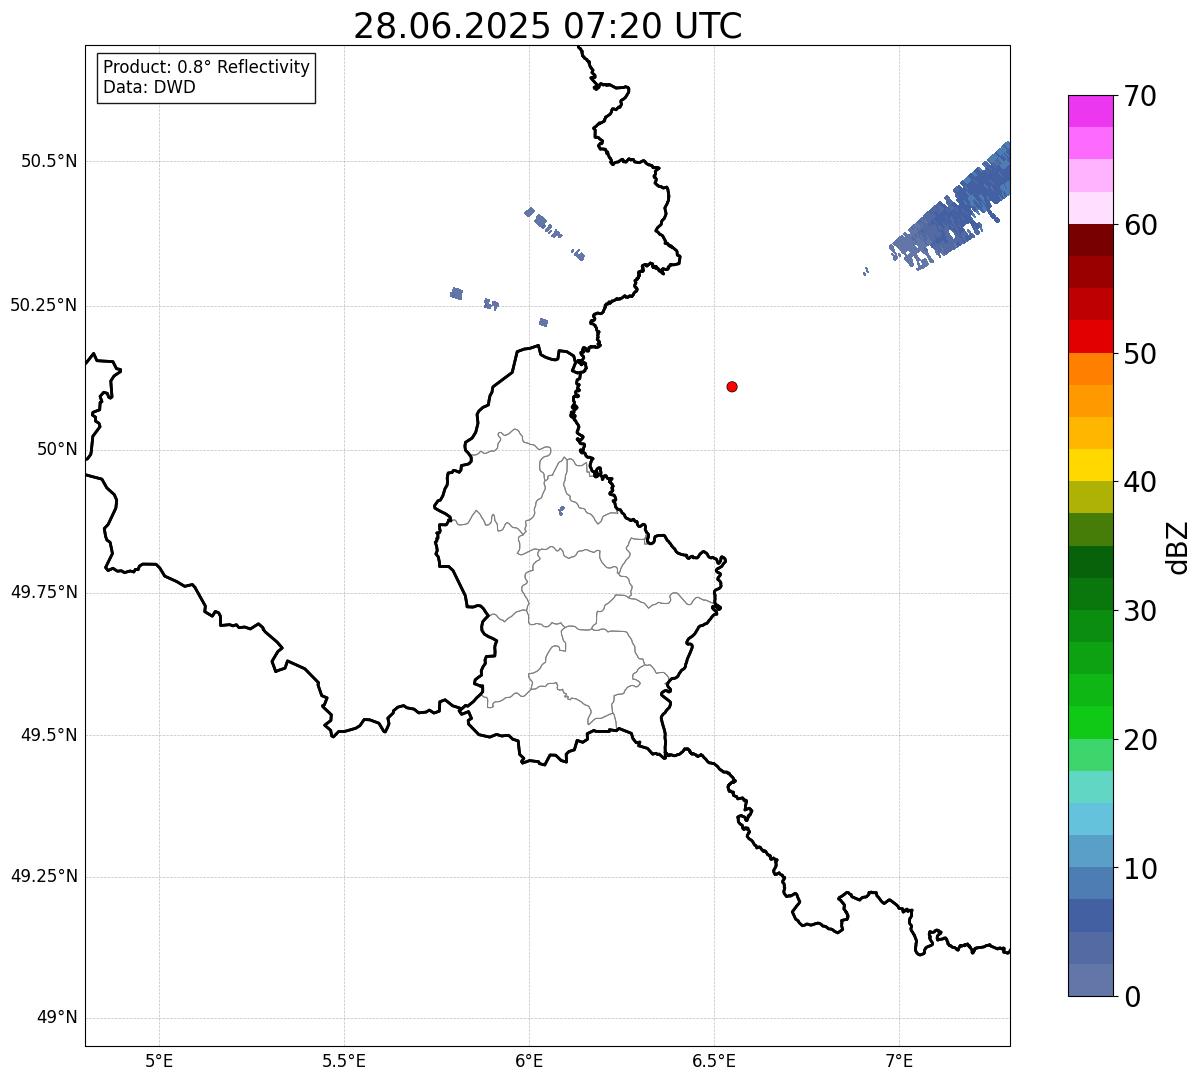Image resolution: width=1202 pixels, height=1081 pixels.
Task: Click the 50°N latitude label
Action: tap(57, 449)
